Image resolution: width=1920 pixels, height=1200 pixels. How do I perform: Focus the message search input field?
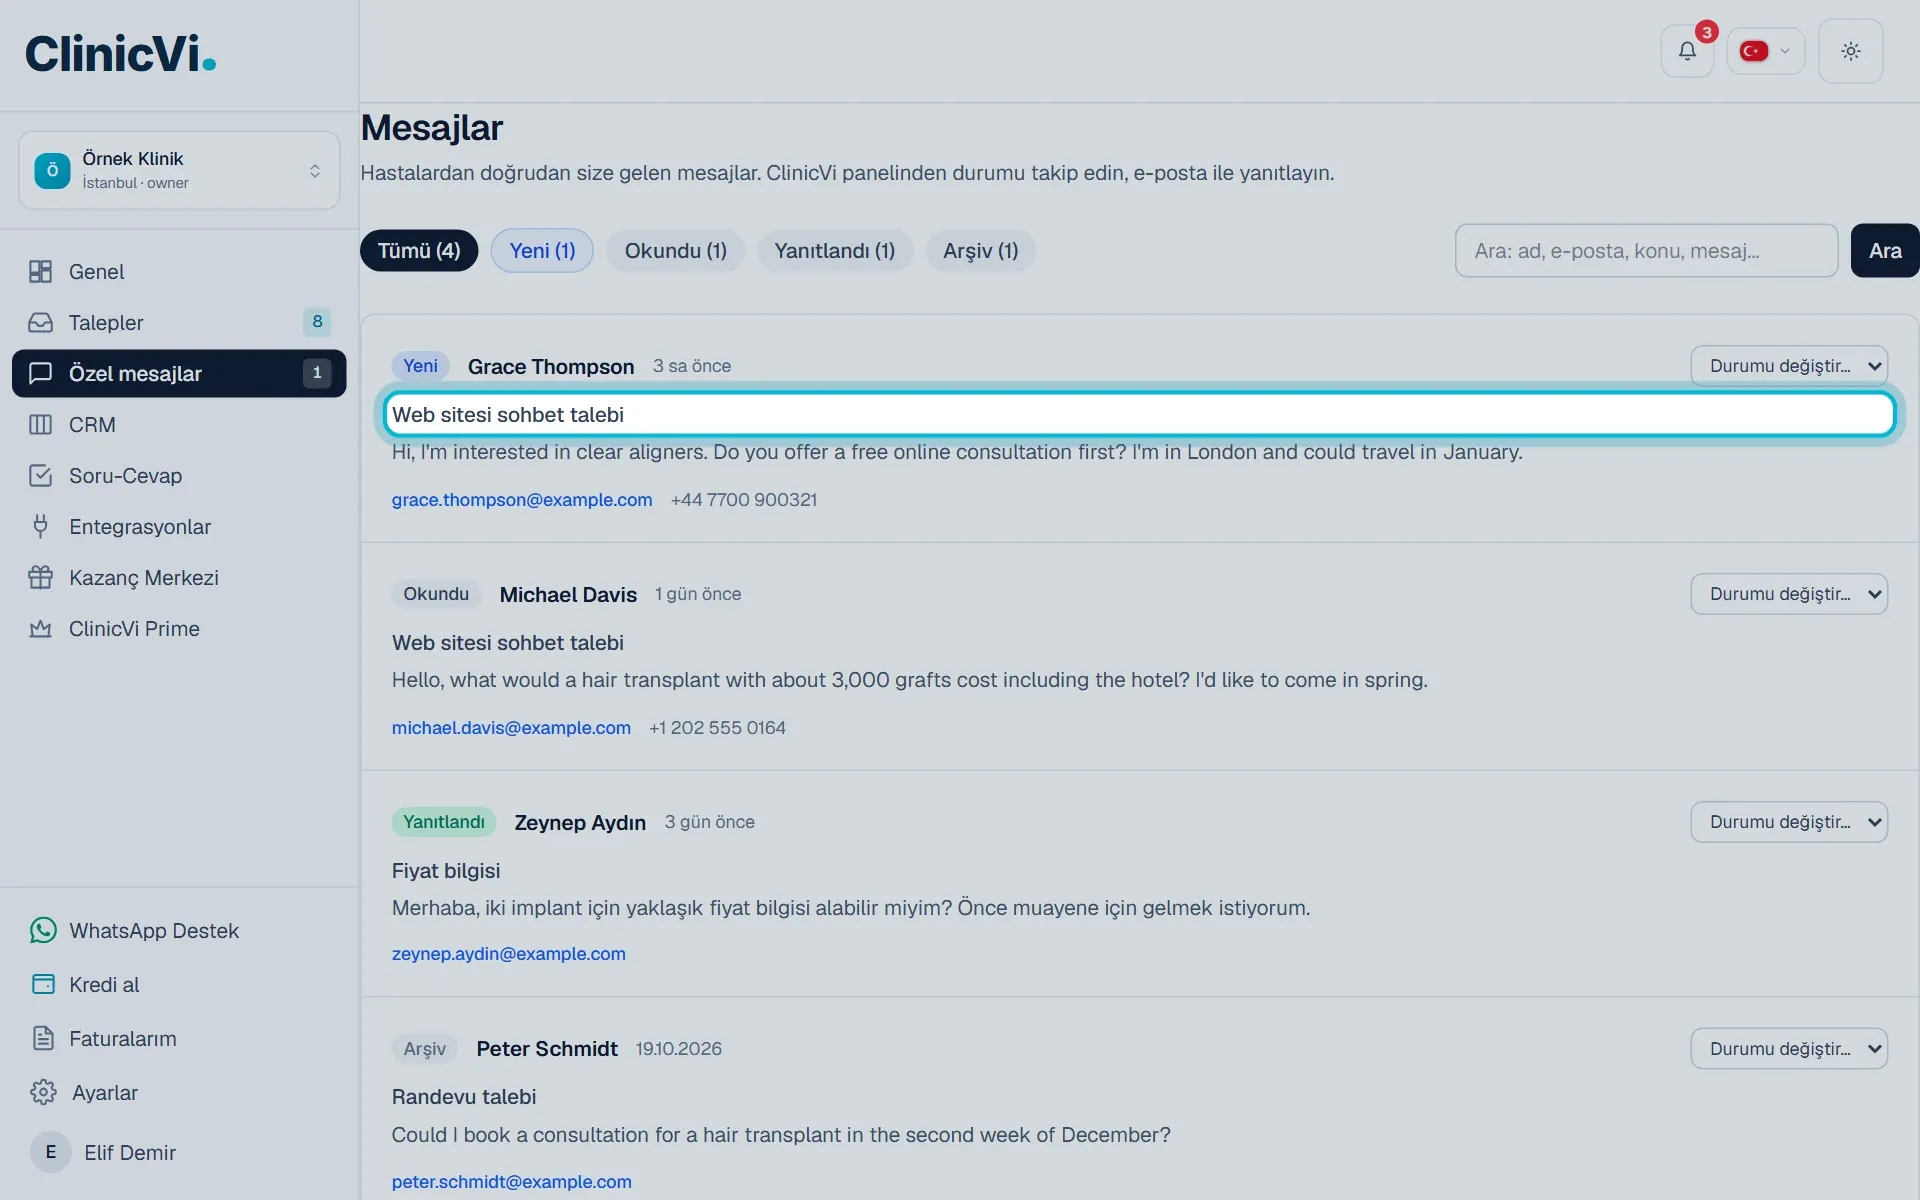1646,251
